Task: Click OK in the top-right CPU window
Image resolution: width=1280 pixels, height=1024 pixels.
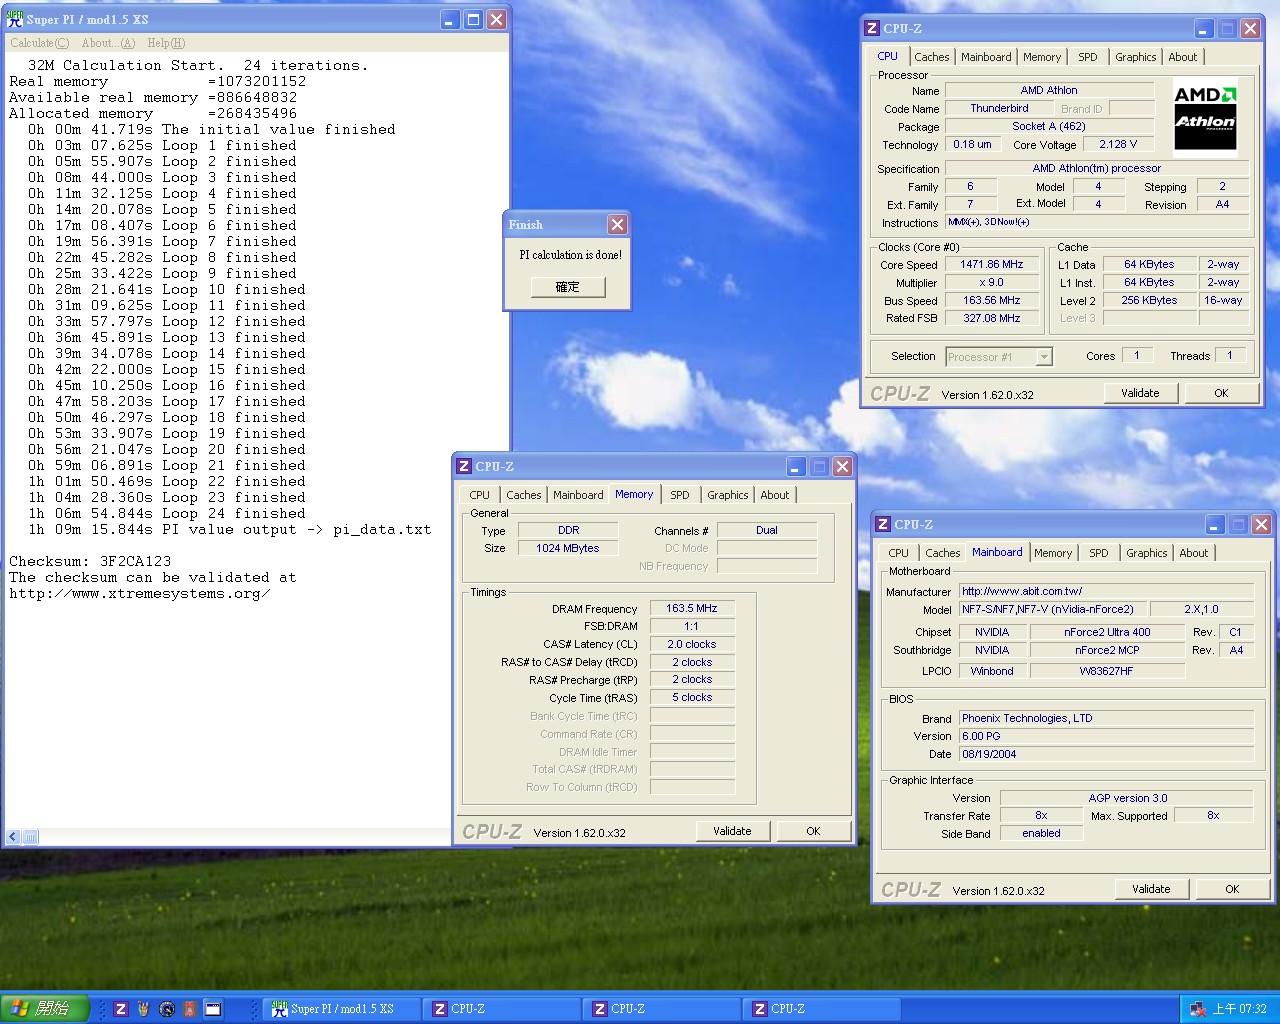Action: pyautogui.click(x=1221, y=393)
